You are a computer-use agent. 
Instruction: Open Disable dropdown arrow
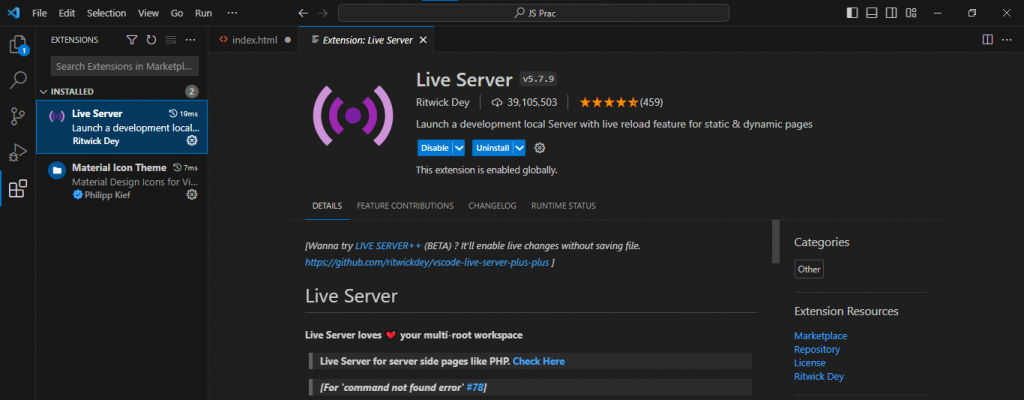click(458, 148)
